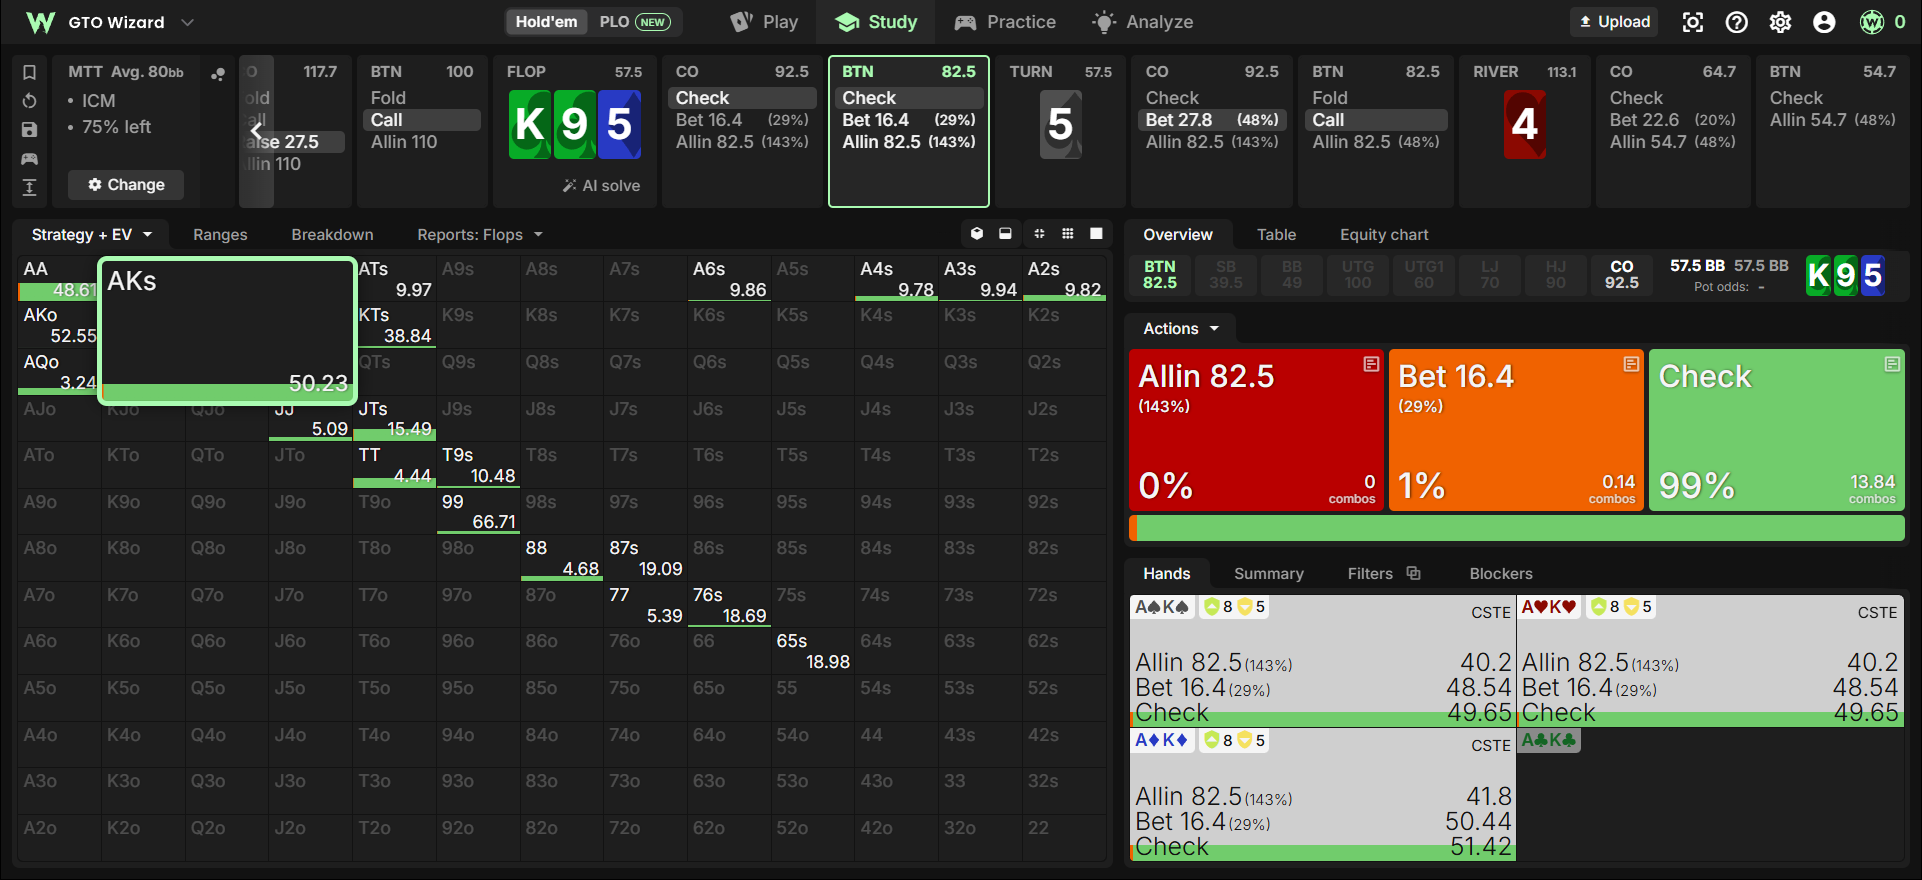The width and height of the screenshot is (1922, 880).
Task: Click the green Check action card
Action: pos(1777,430)
